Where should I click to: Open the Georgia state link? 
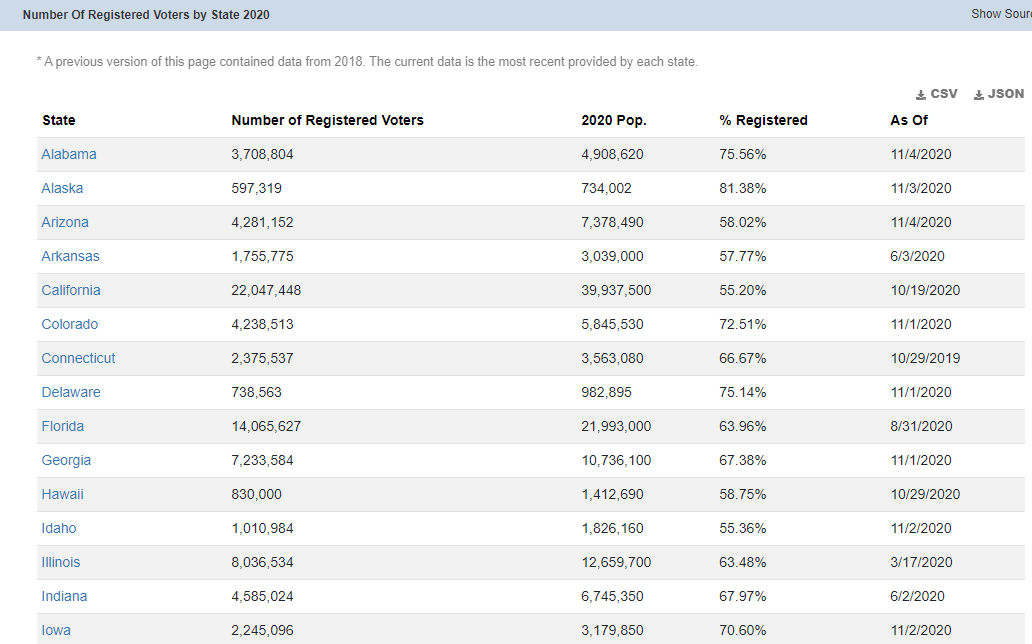click(66, 460)
